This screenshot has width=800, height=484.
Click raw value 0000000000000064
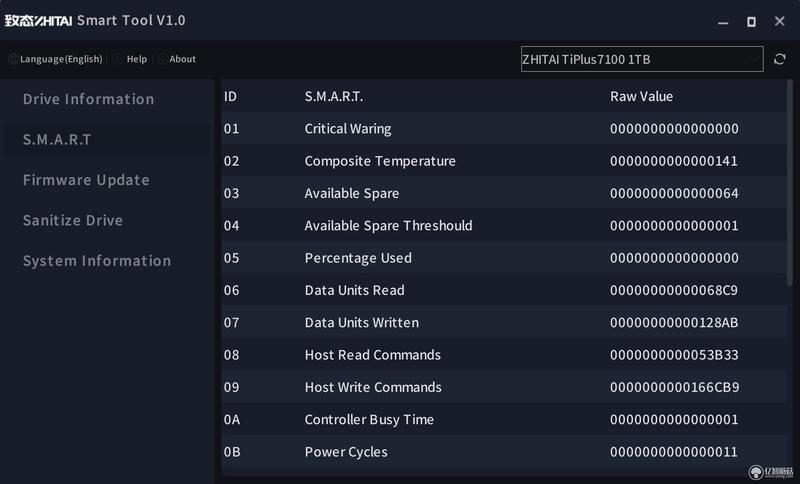[x=674, y=193]
